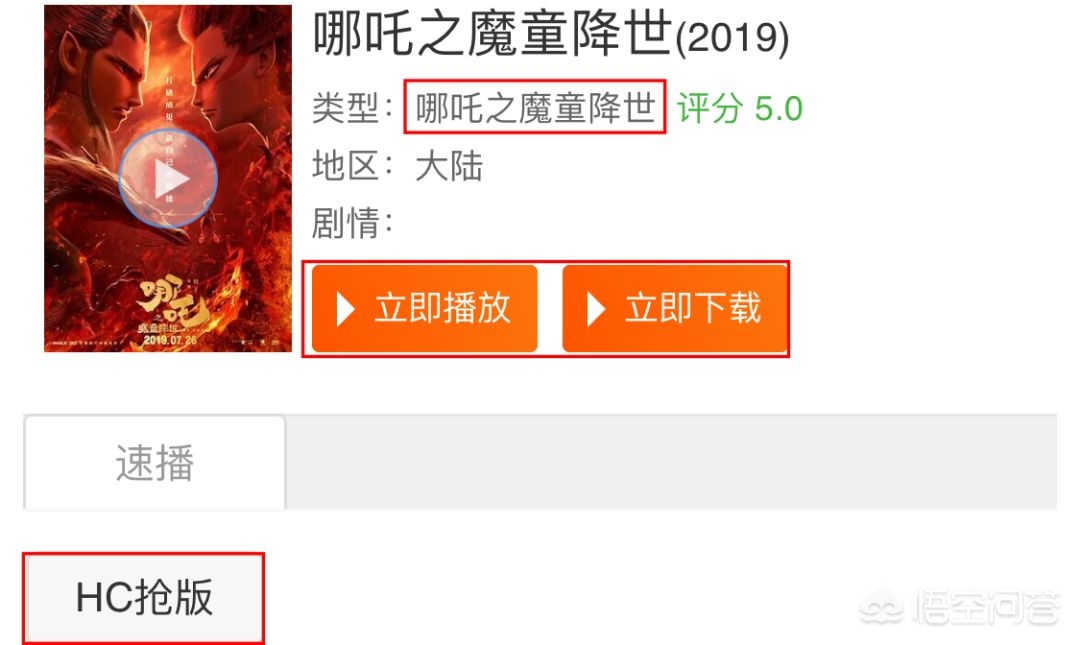Click the triangle icon inside 立即下载
Screen dimensions: 1080x645
point(596,309)
